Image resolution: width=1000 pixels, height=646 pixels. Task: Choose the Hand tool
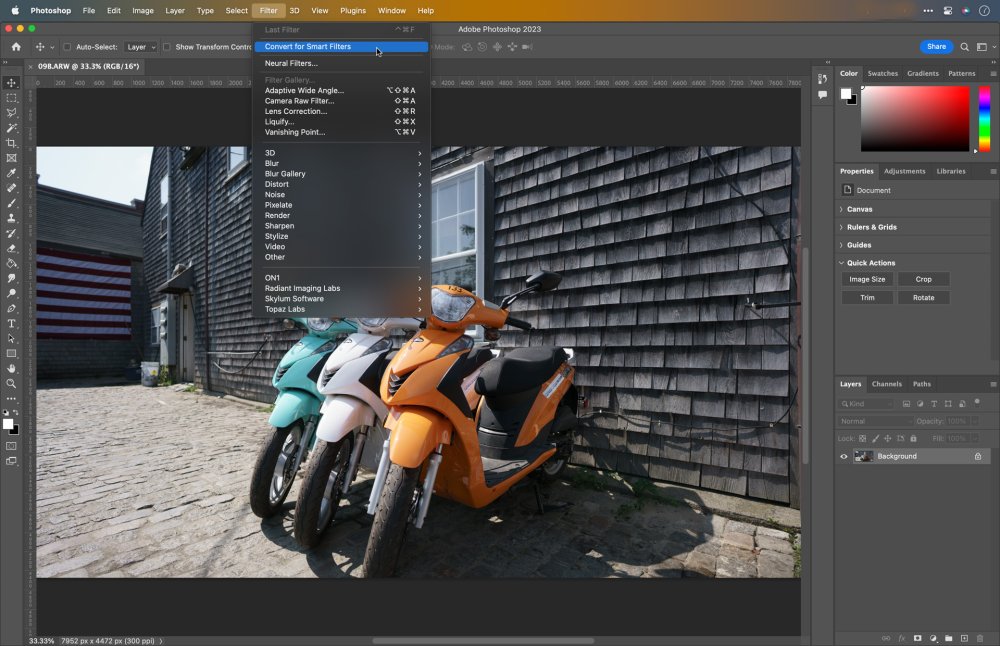(x=12, y=368)
